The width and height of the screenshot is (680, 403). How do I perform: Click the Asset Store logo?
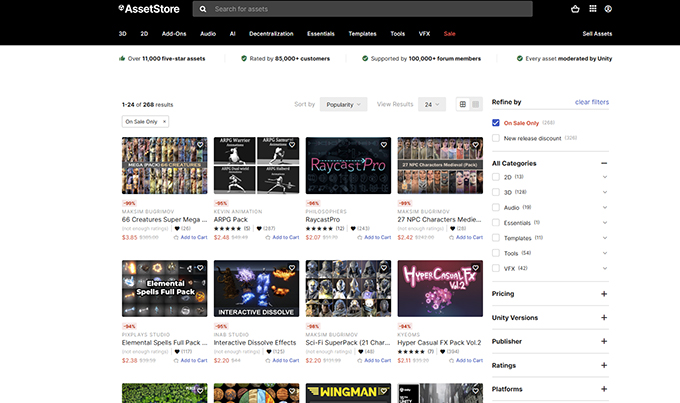pyautogui.click(x=149, y=9)
